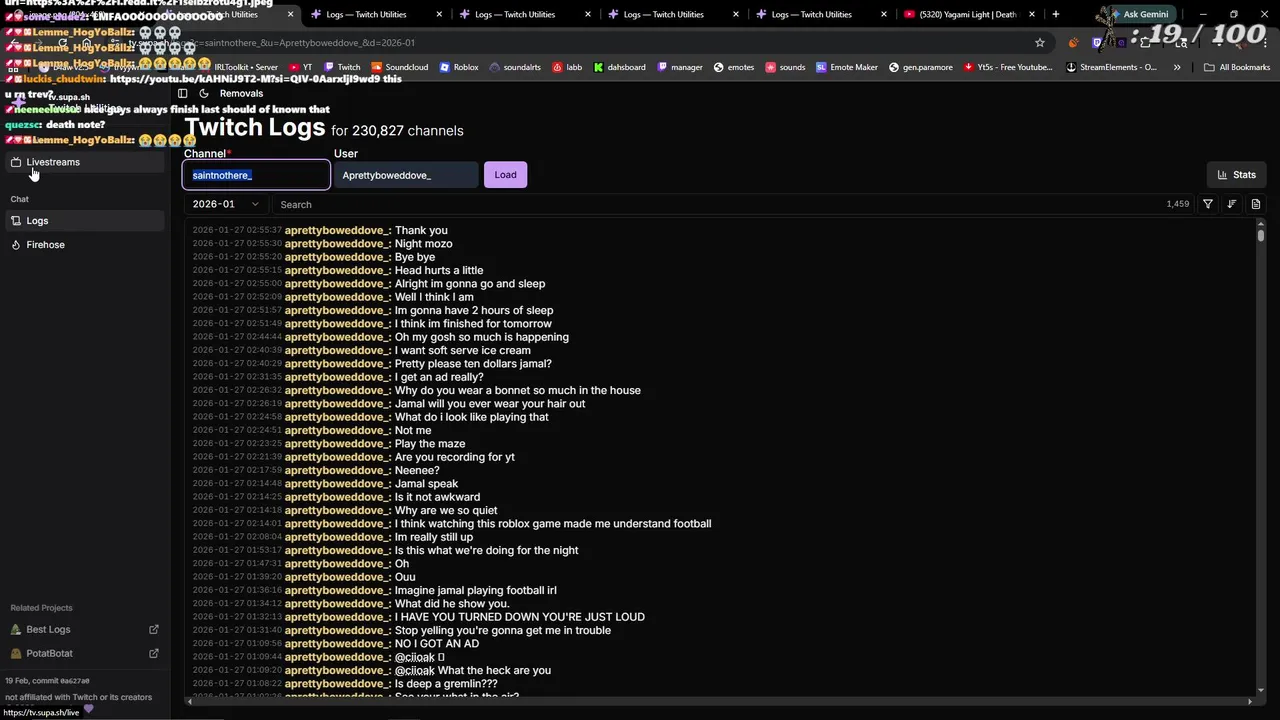Open the sounds bookmark
This screenshot has width=1280, height=720.
[x=785, y=67]
